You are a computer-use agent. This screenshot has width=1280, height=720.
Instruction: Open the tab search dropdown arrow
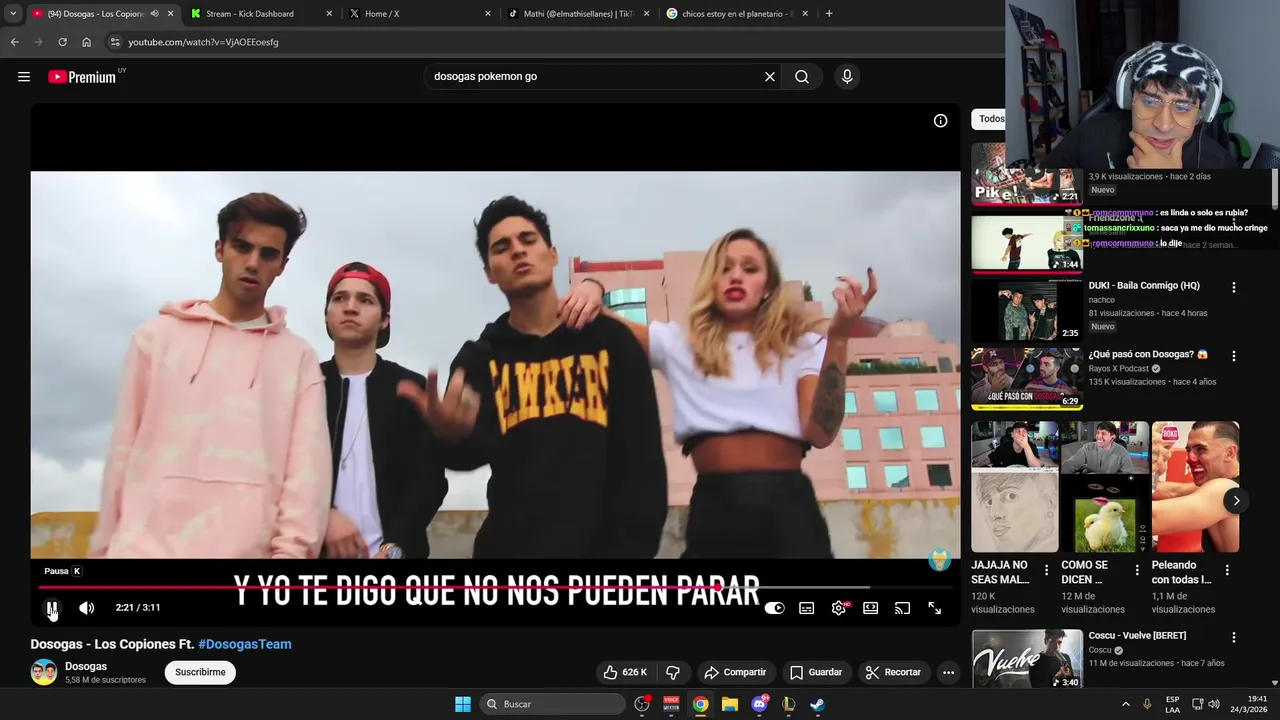pyautogui.click(x=12, y=14)
